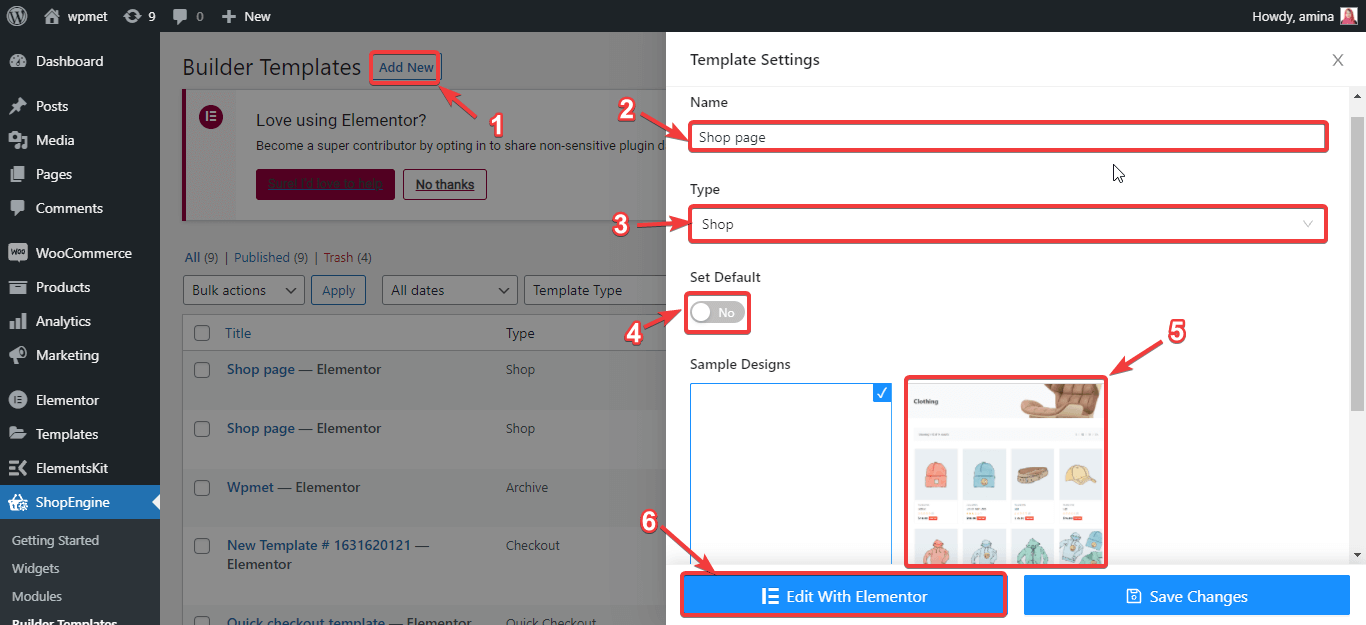Screen dimensions: 1366x625
Task: Click Edit With Elementor button
Action: tap(844, 596)
